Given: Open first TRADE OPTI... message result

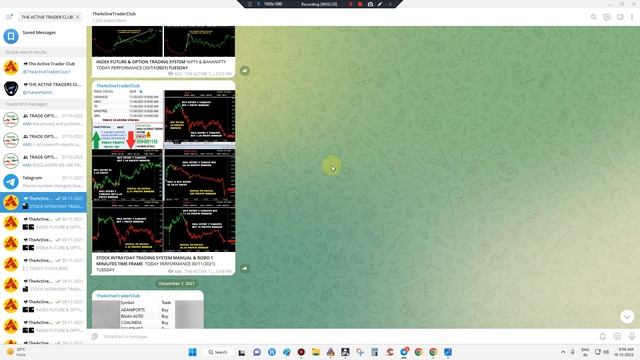Looking at the screenshot, I should point(43,120).
